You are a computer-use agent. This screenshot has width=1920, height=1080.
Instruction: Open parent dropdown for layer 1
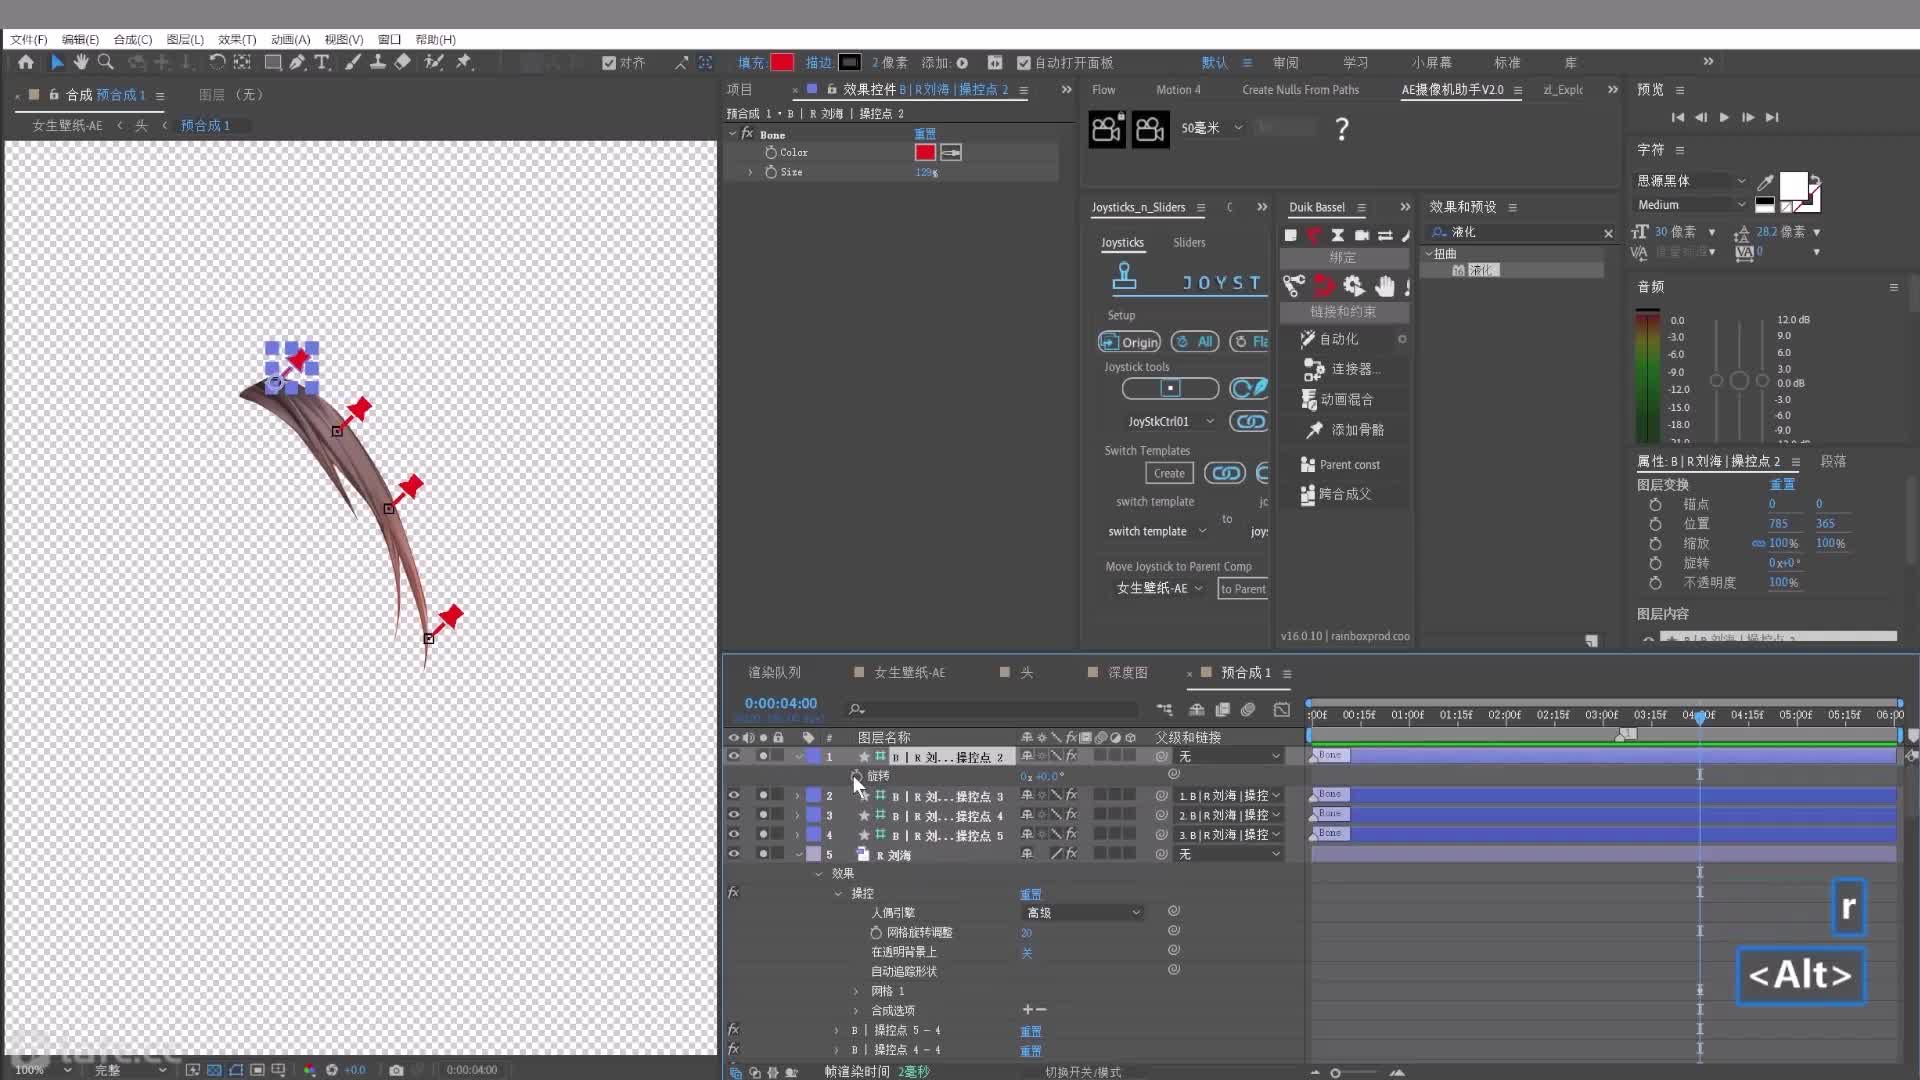1229,756
